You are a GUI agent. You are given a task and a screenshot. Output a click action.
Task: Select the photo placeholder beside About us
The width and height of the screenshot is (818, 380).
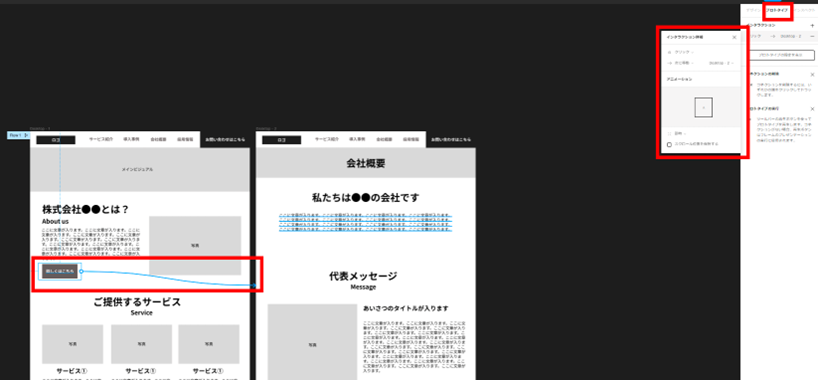coord(195,245)
